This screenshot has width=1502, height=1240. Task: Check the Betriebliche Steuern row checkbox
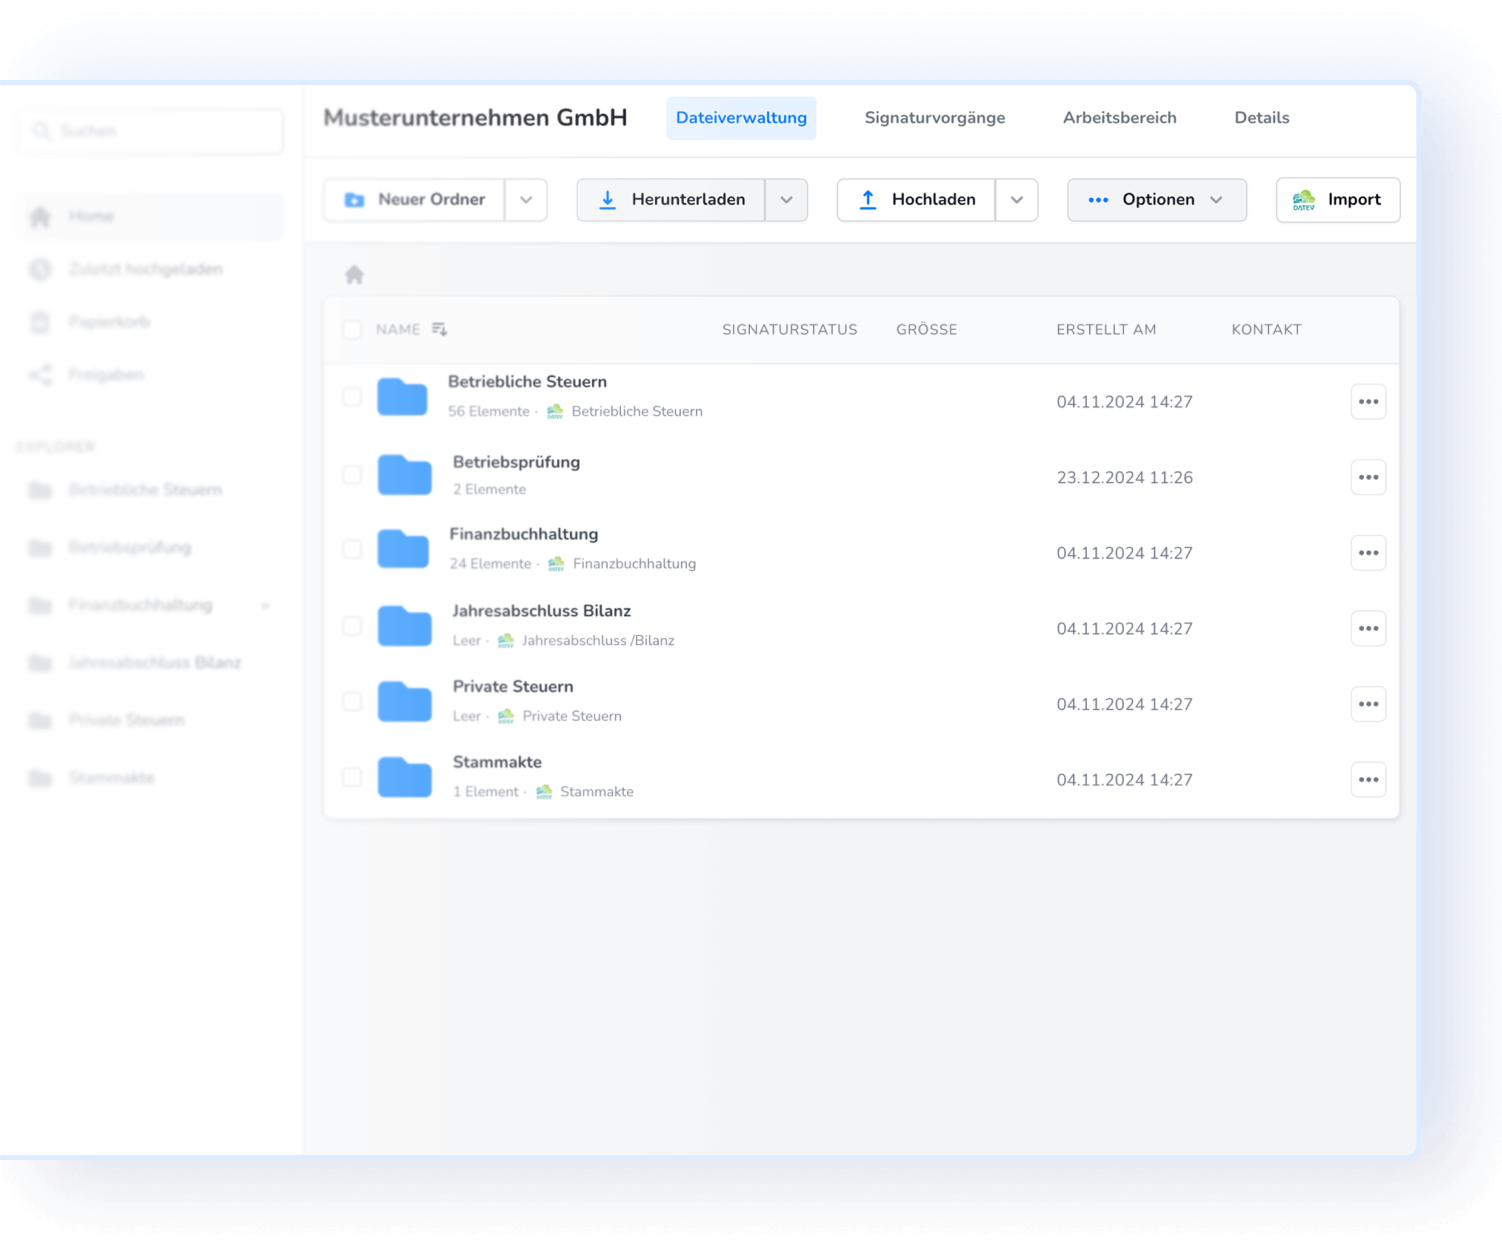[x=352, y=397]
